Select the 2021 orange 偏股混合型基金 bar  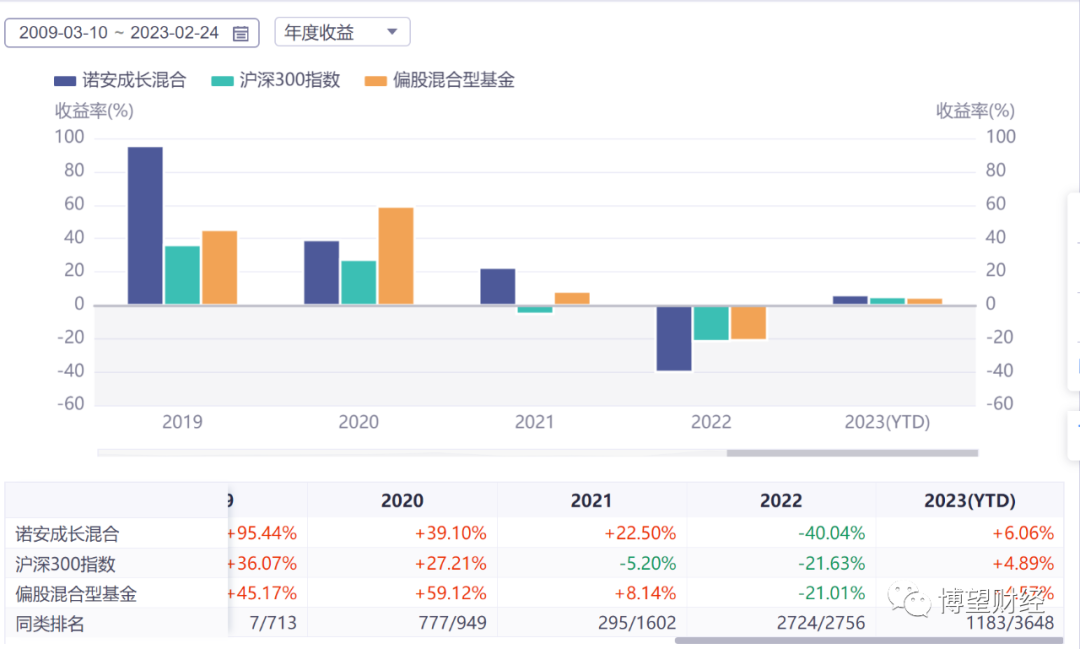572,298
